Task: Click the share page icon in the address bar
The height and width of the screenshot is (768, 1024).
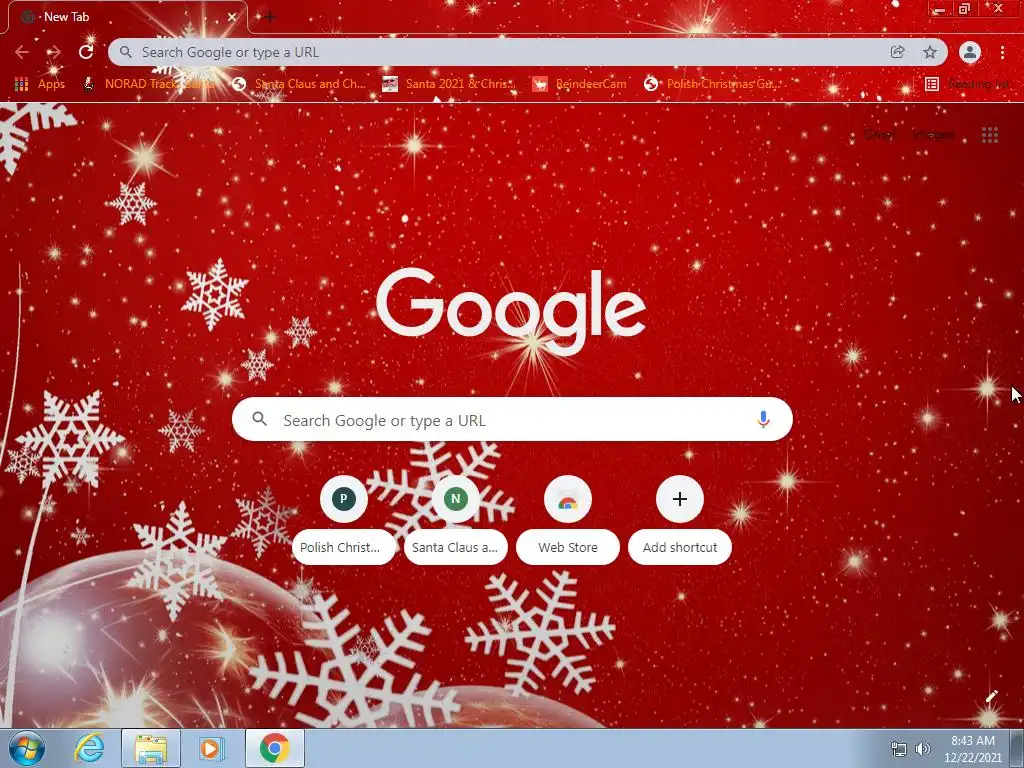Action: click(898, 52)
